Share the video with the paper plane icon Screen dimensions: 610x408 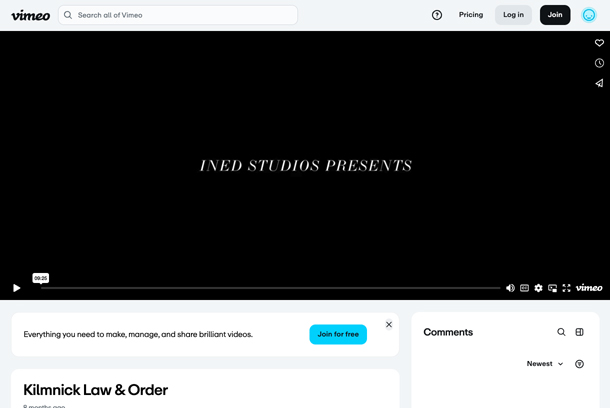point(599,83)
